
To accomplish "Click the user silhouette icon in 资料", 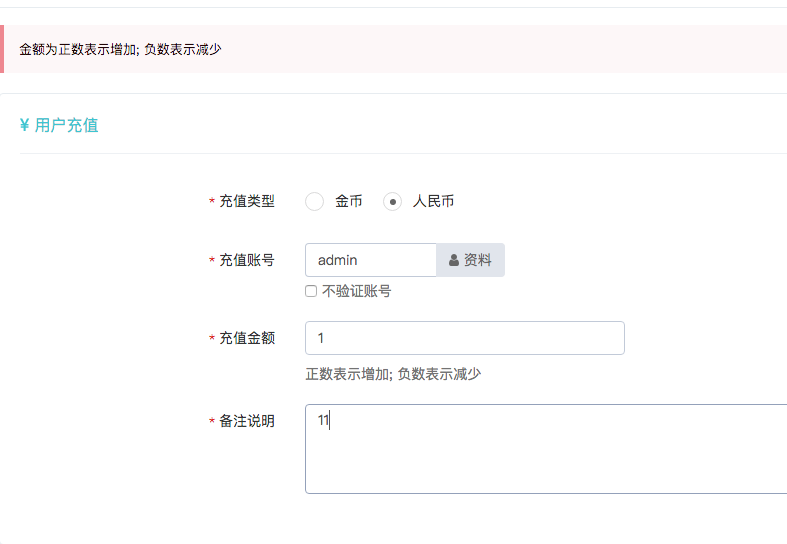I will [x=454, y=260].
